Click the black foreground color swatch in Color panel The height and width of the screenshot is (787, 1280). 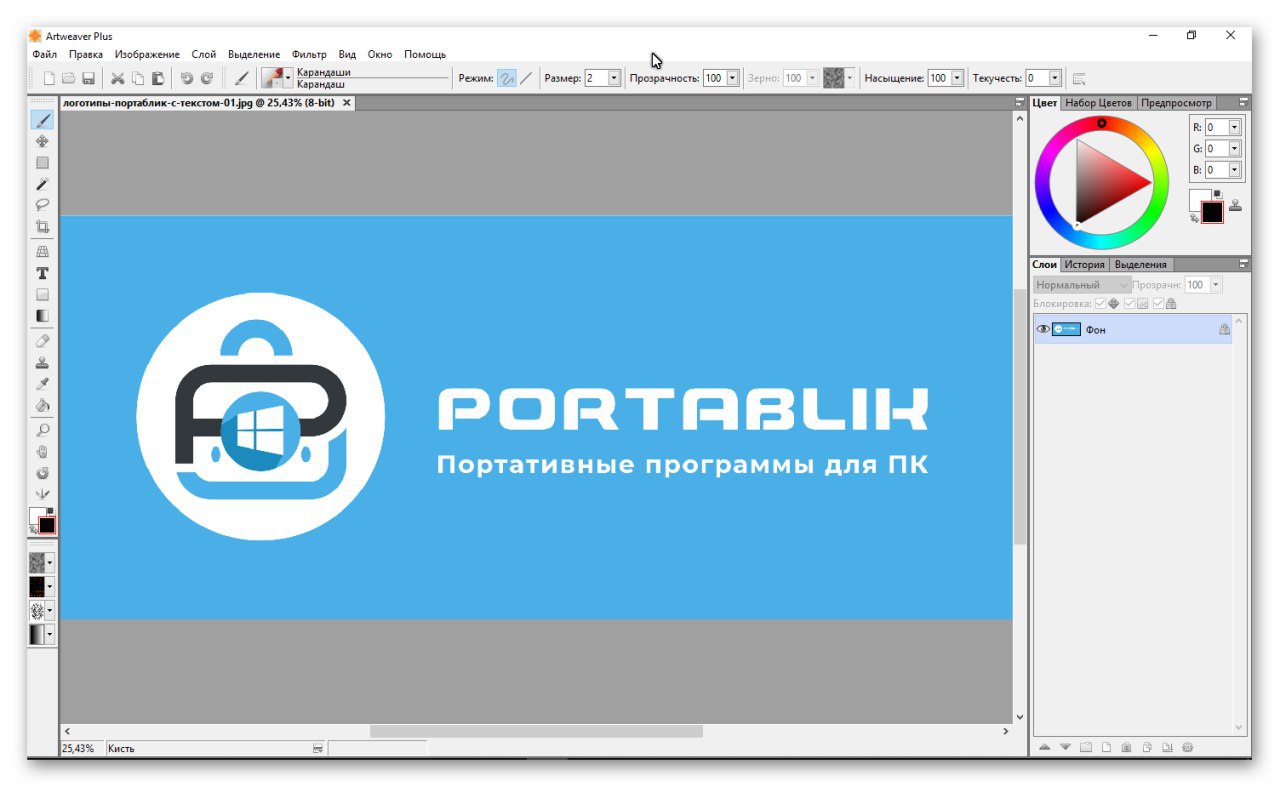1212,212
